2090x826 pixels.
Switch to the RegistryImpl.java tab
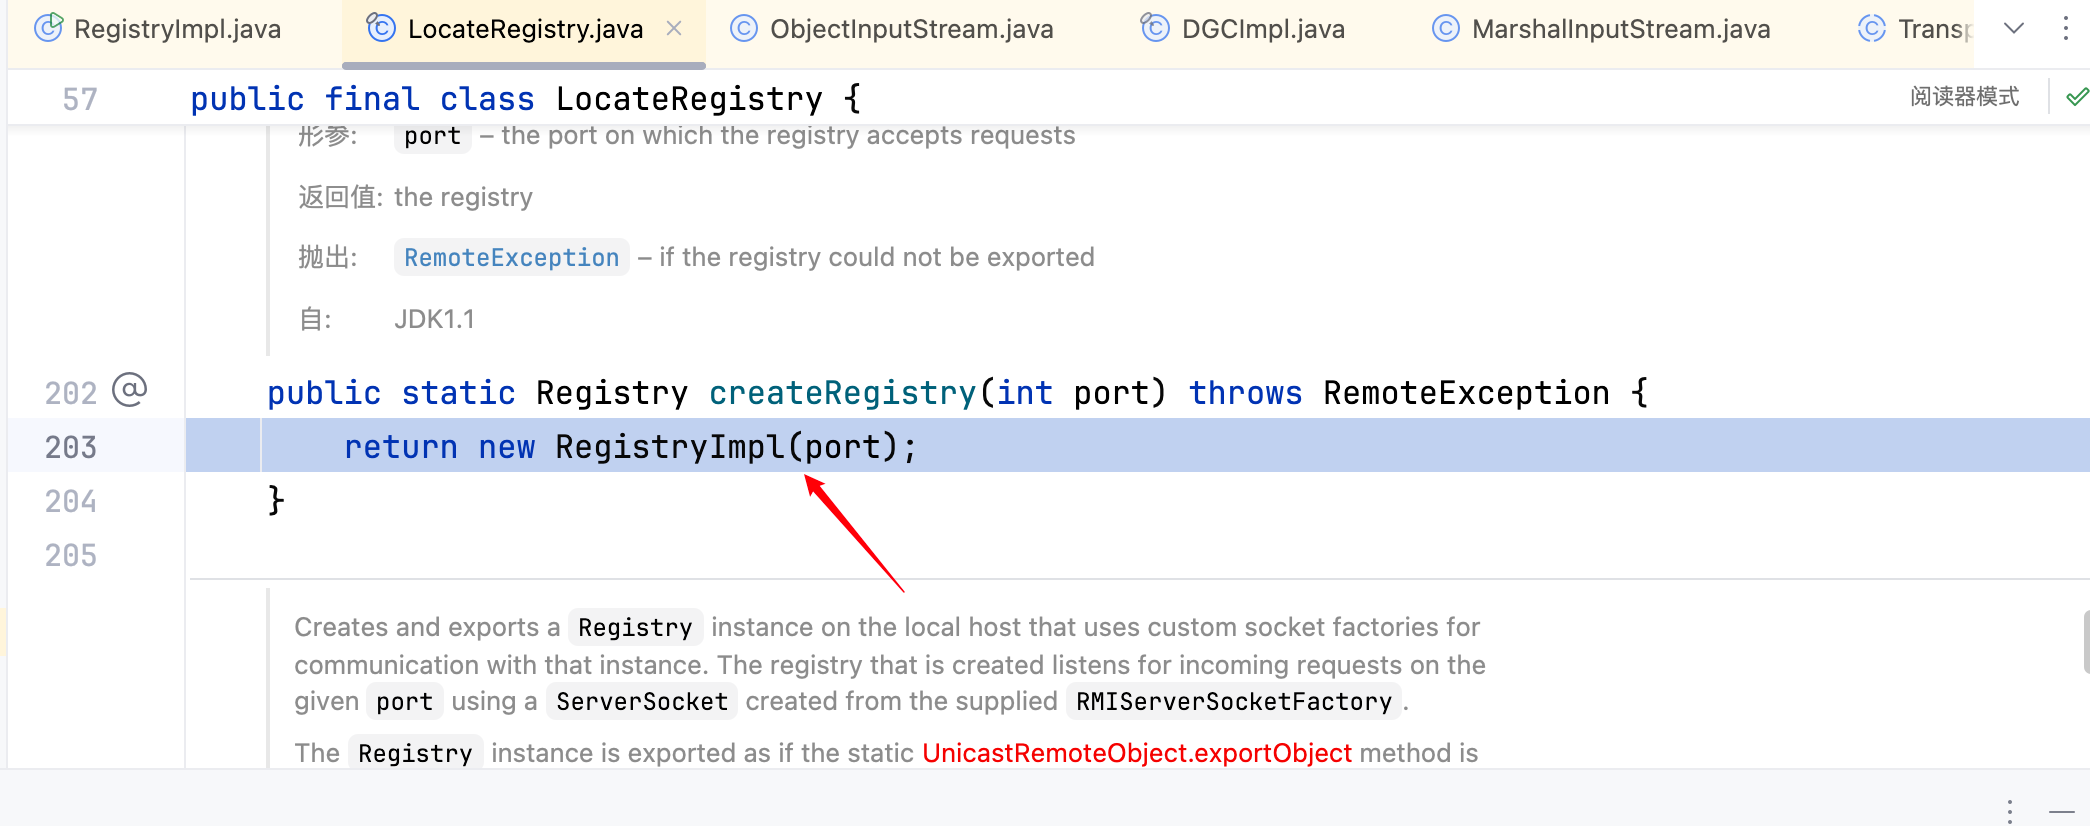click(x=177, y=29)
